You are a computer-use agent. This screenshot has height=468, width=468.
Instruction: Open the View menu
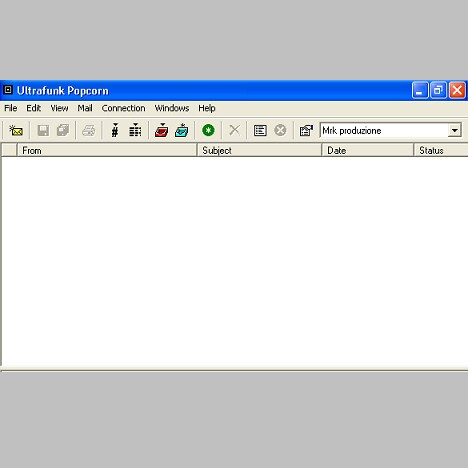click(59, 108)
